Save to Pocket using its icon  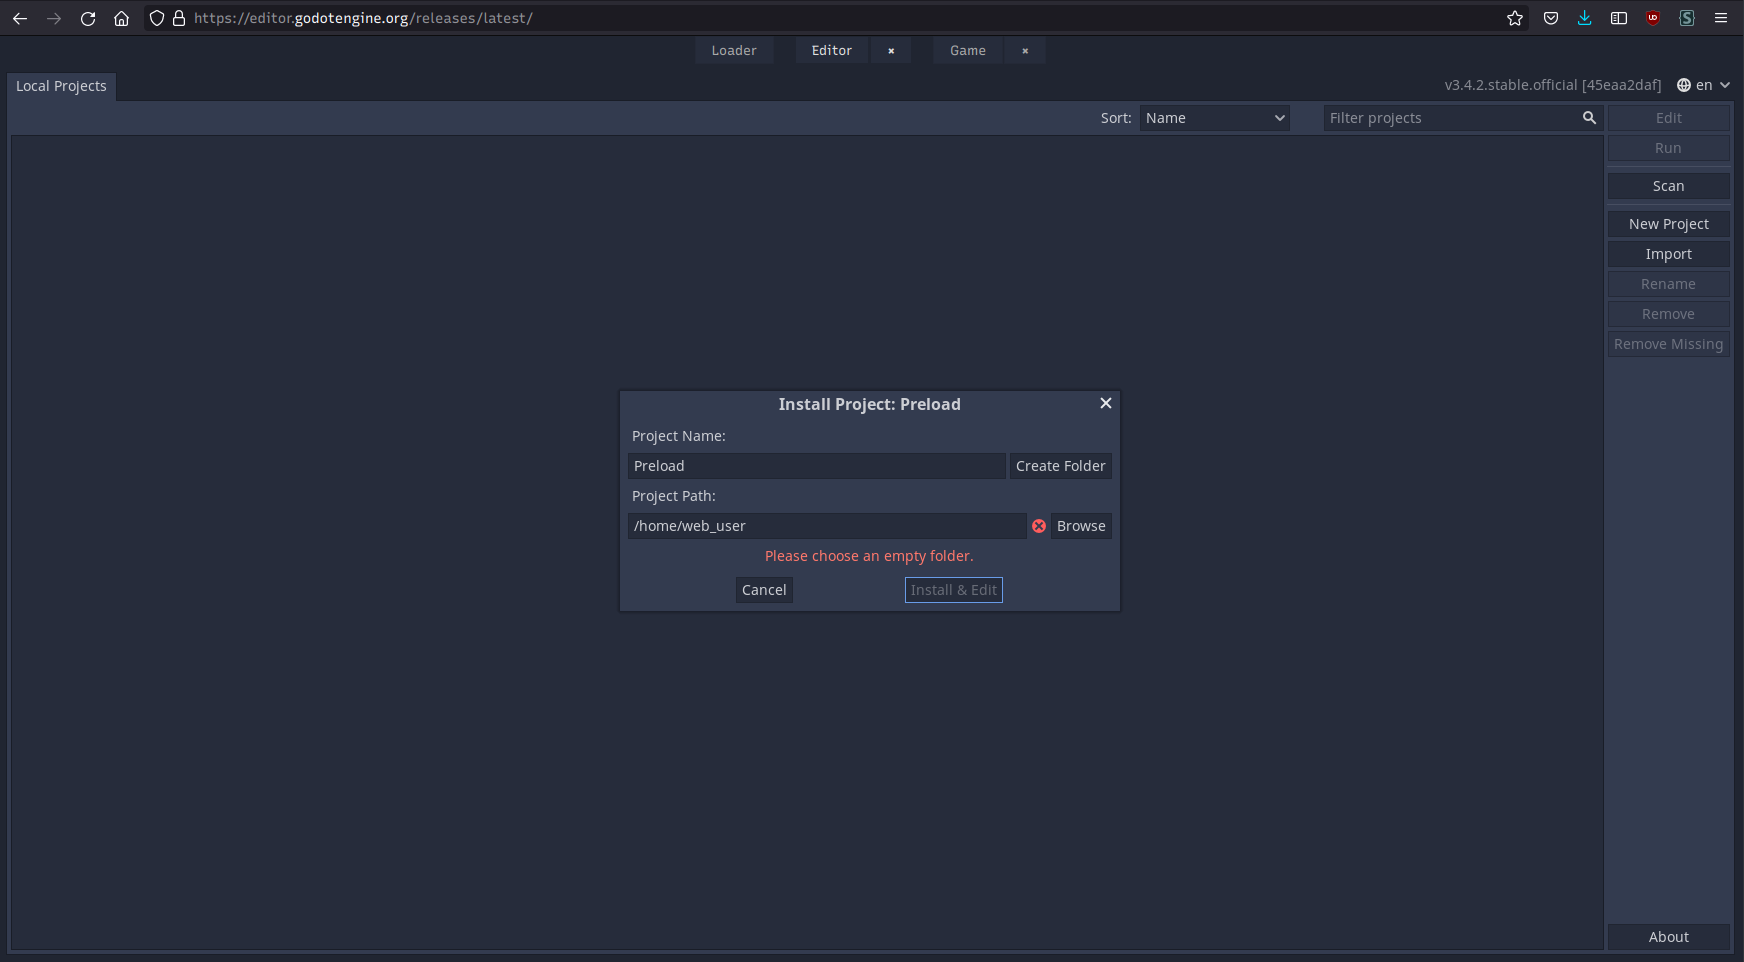click(1550, 18)
